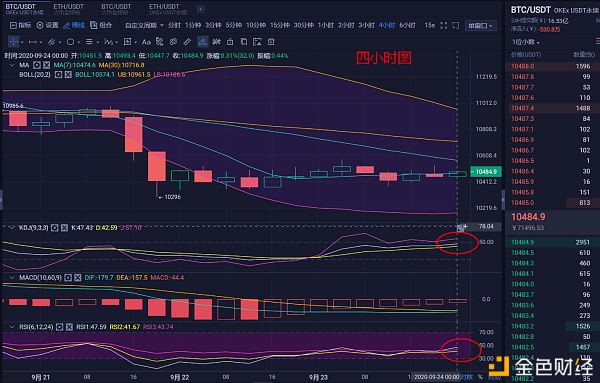
Task: Click the chain link drawing icon
Action: pyautogui.click(x=173, y=42)
